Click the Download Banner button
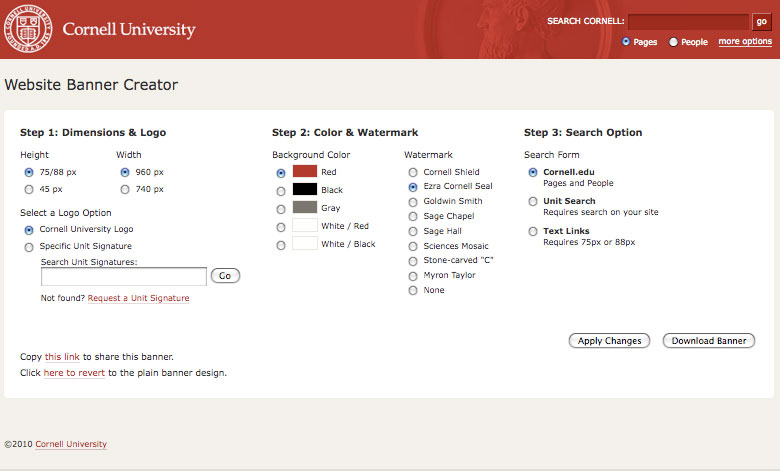Image resolution: width=780 pixels, height=471 pixels. (709, 341)
